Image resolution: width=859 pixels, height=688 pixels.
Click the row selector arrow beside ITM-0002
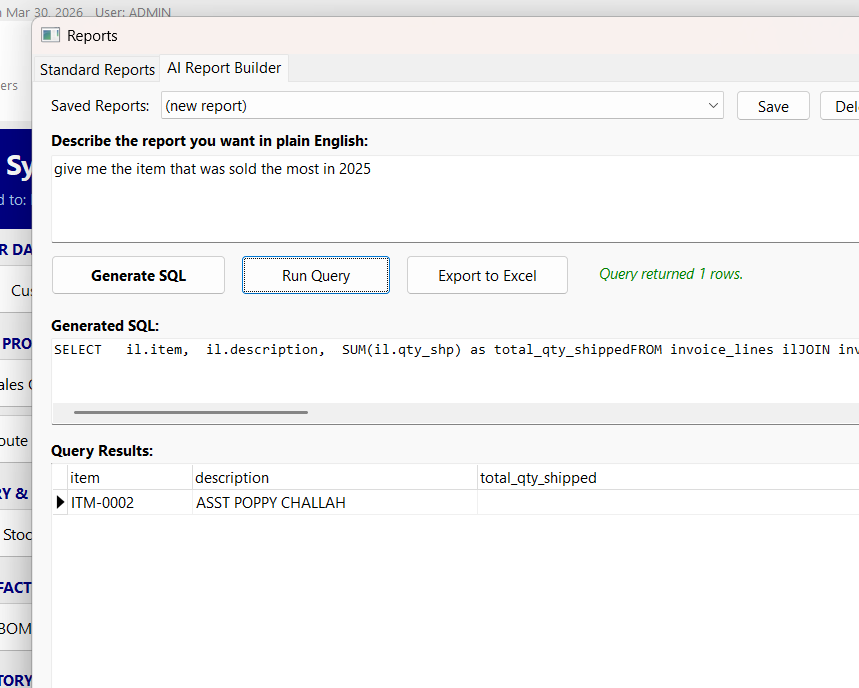click(59, 501)
